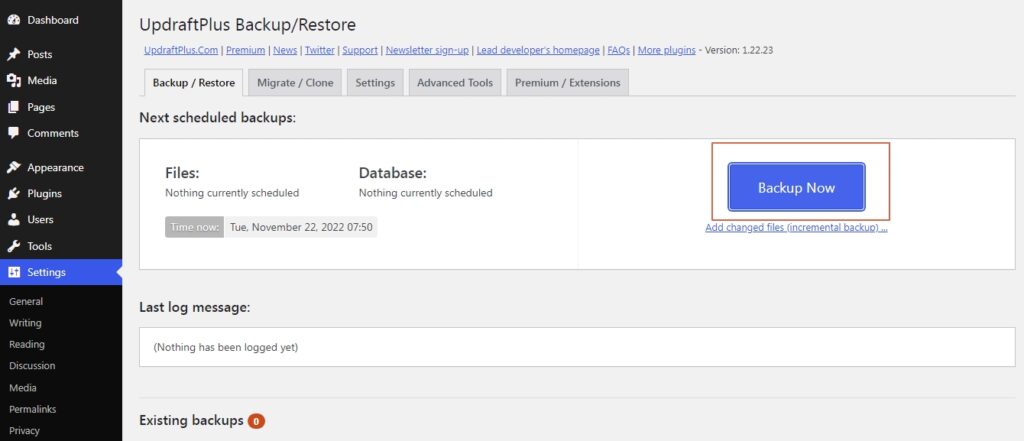The image size is (1024, 441).
Task: Click the 'Last log message:' heading
Action: 195,307
